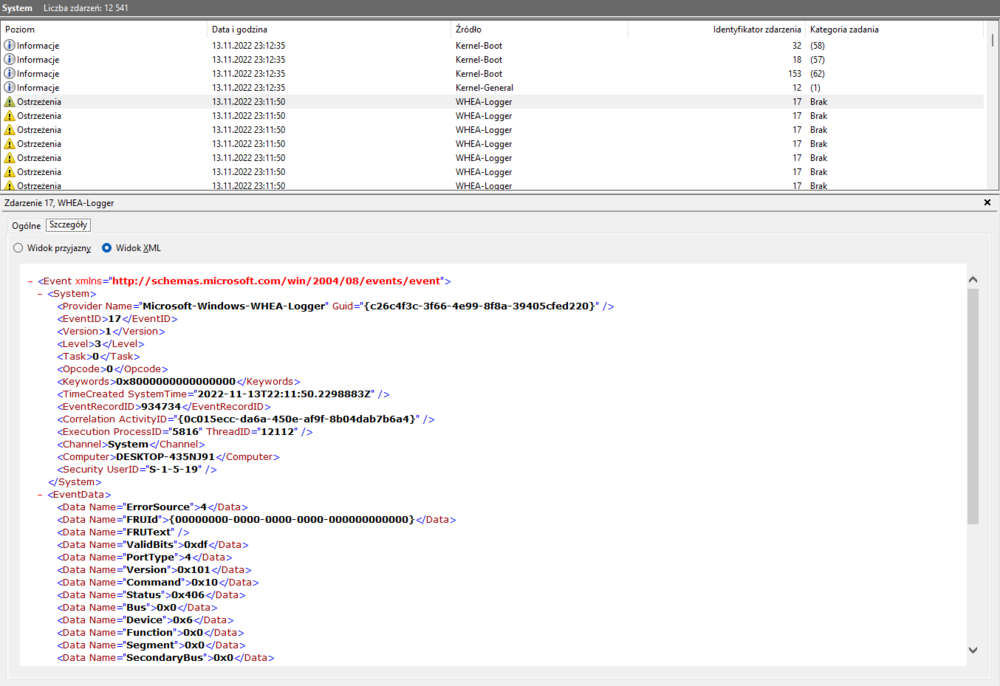This screenshot has width=1000, height=686.
Task: Click the Execution ProcessID 5816 line
Action: (x=185, y=432)
